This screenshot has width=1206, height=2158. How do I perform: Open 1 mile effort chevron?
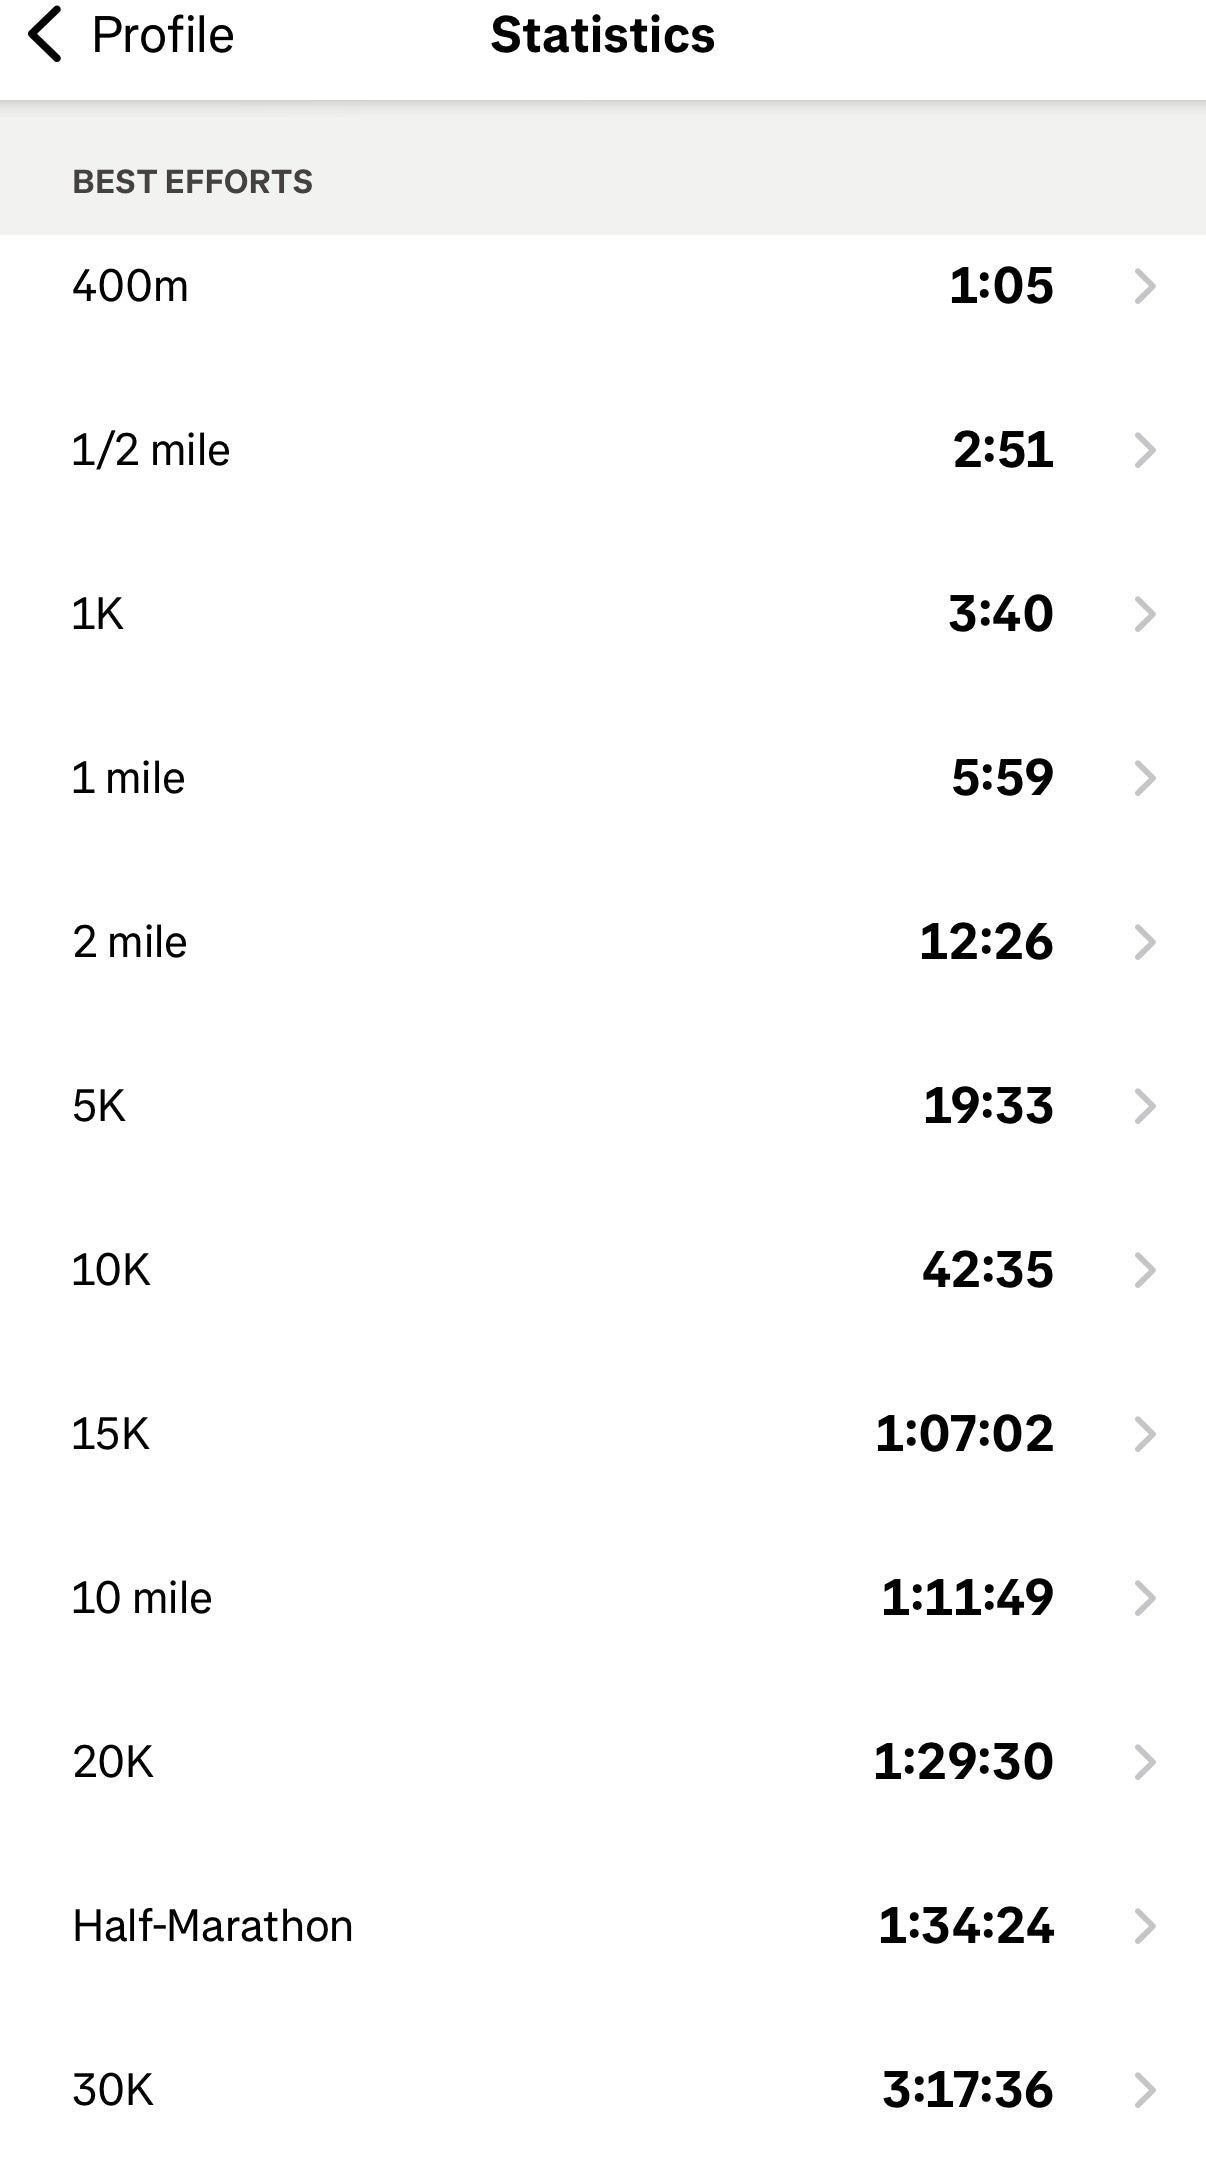point(1145,778)
